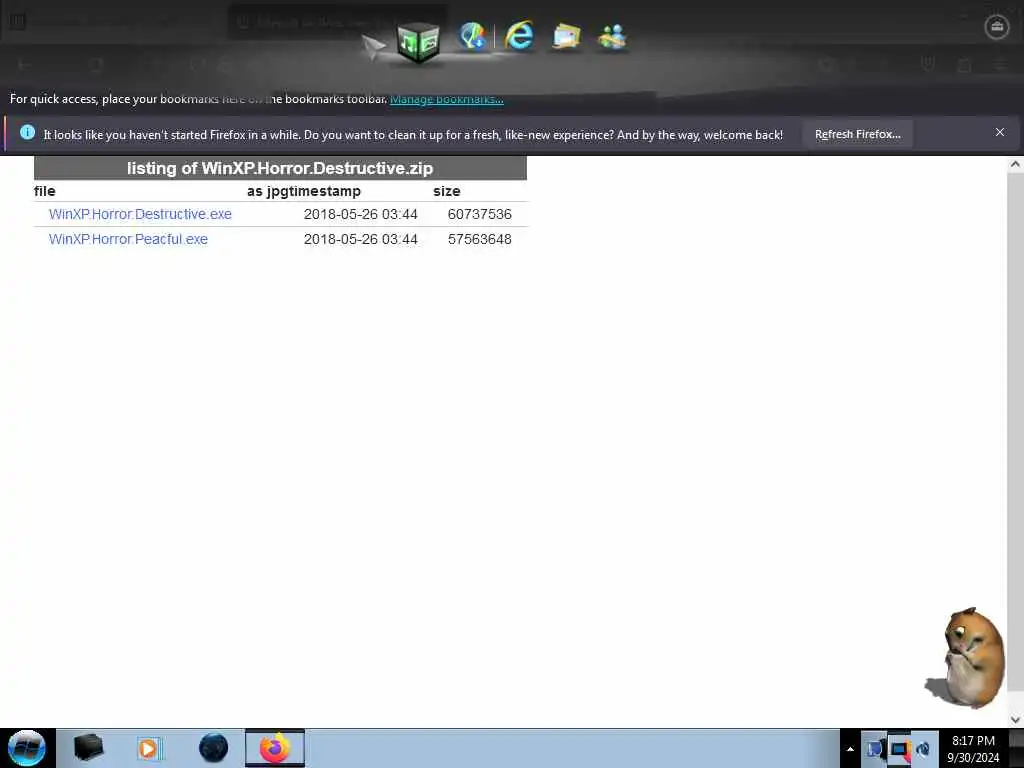Screen dimensions: 1024x768
Task: Click the 'as jpg' column header
Action: click(x=263, y=191)
